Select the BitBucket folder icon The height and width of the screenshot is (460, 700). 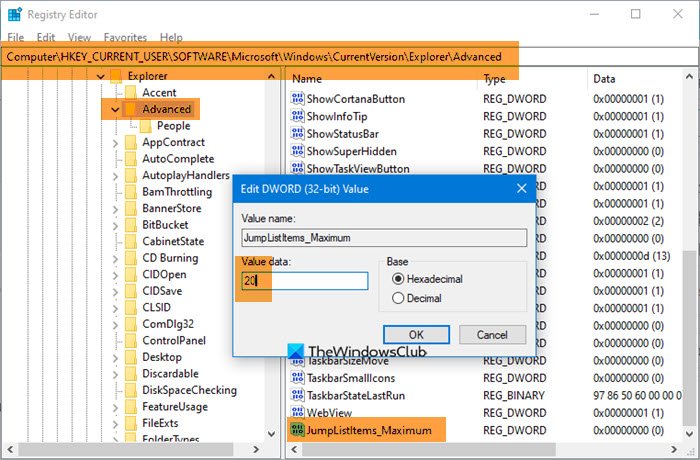pyautogui.click(x=131, y=225)
